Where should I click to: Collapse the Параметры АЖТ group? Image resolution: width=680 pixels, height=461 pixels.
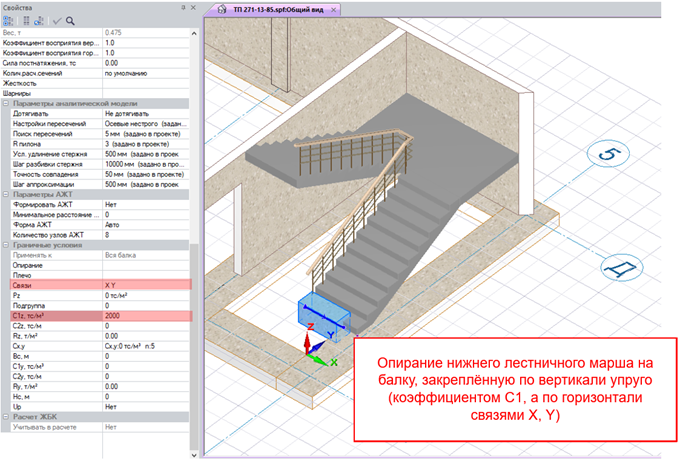point(6,194)
